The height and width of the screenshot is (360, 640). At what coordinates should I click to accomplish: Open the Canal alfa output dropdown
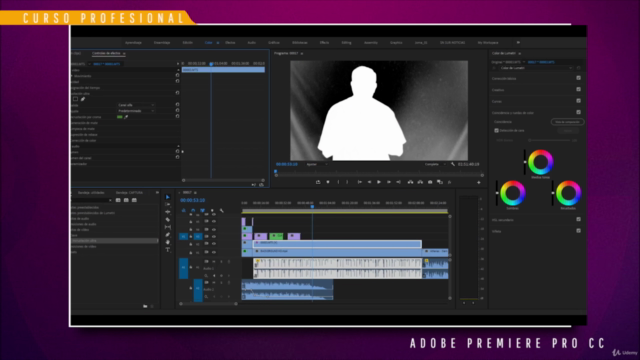click(136, 105)
